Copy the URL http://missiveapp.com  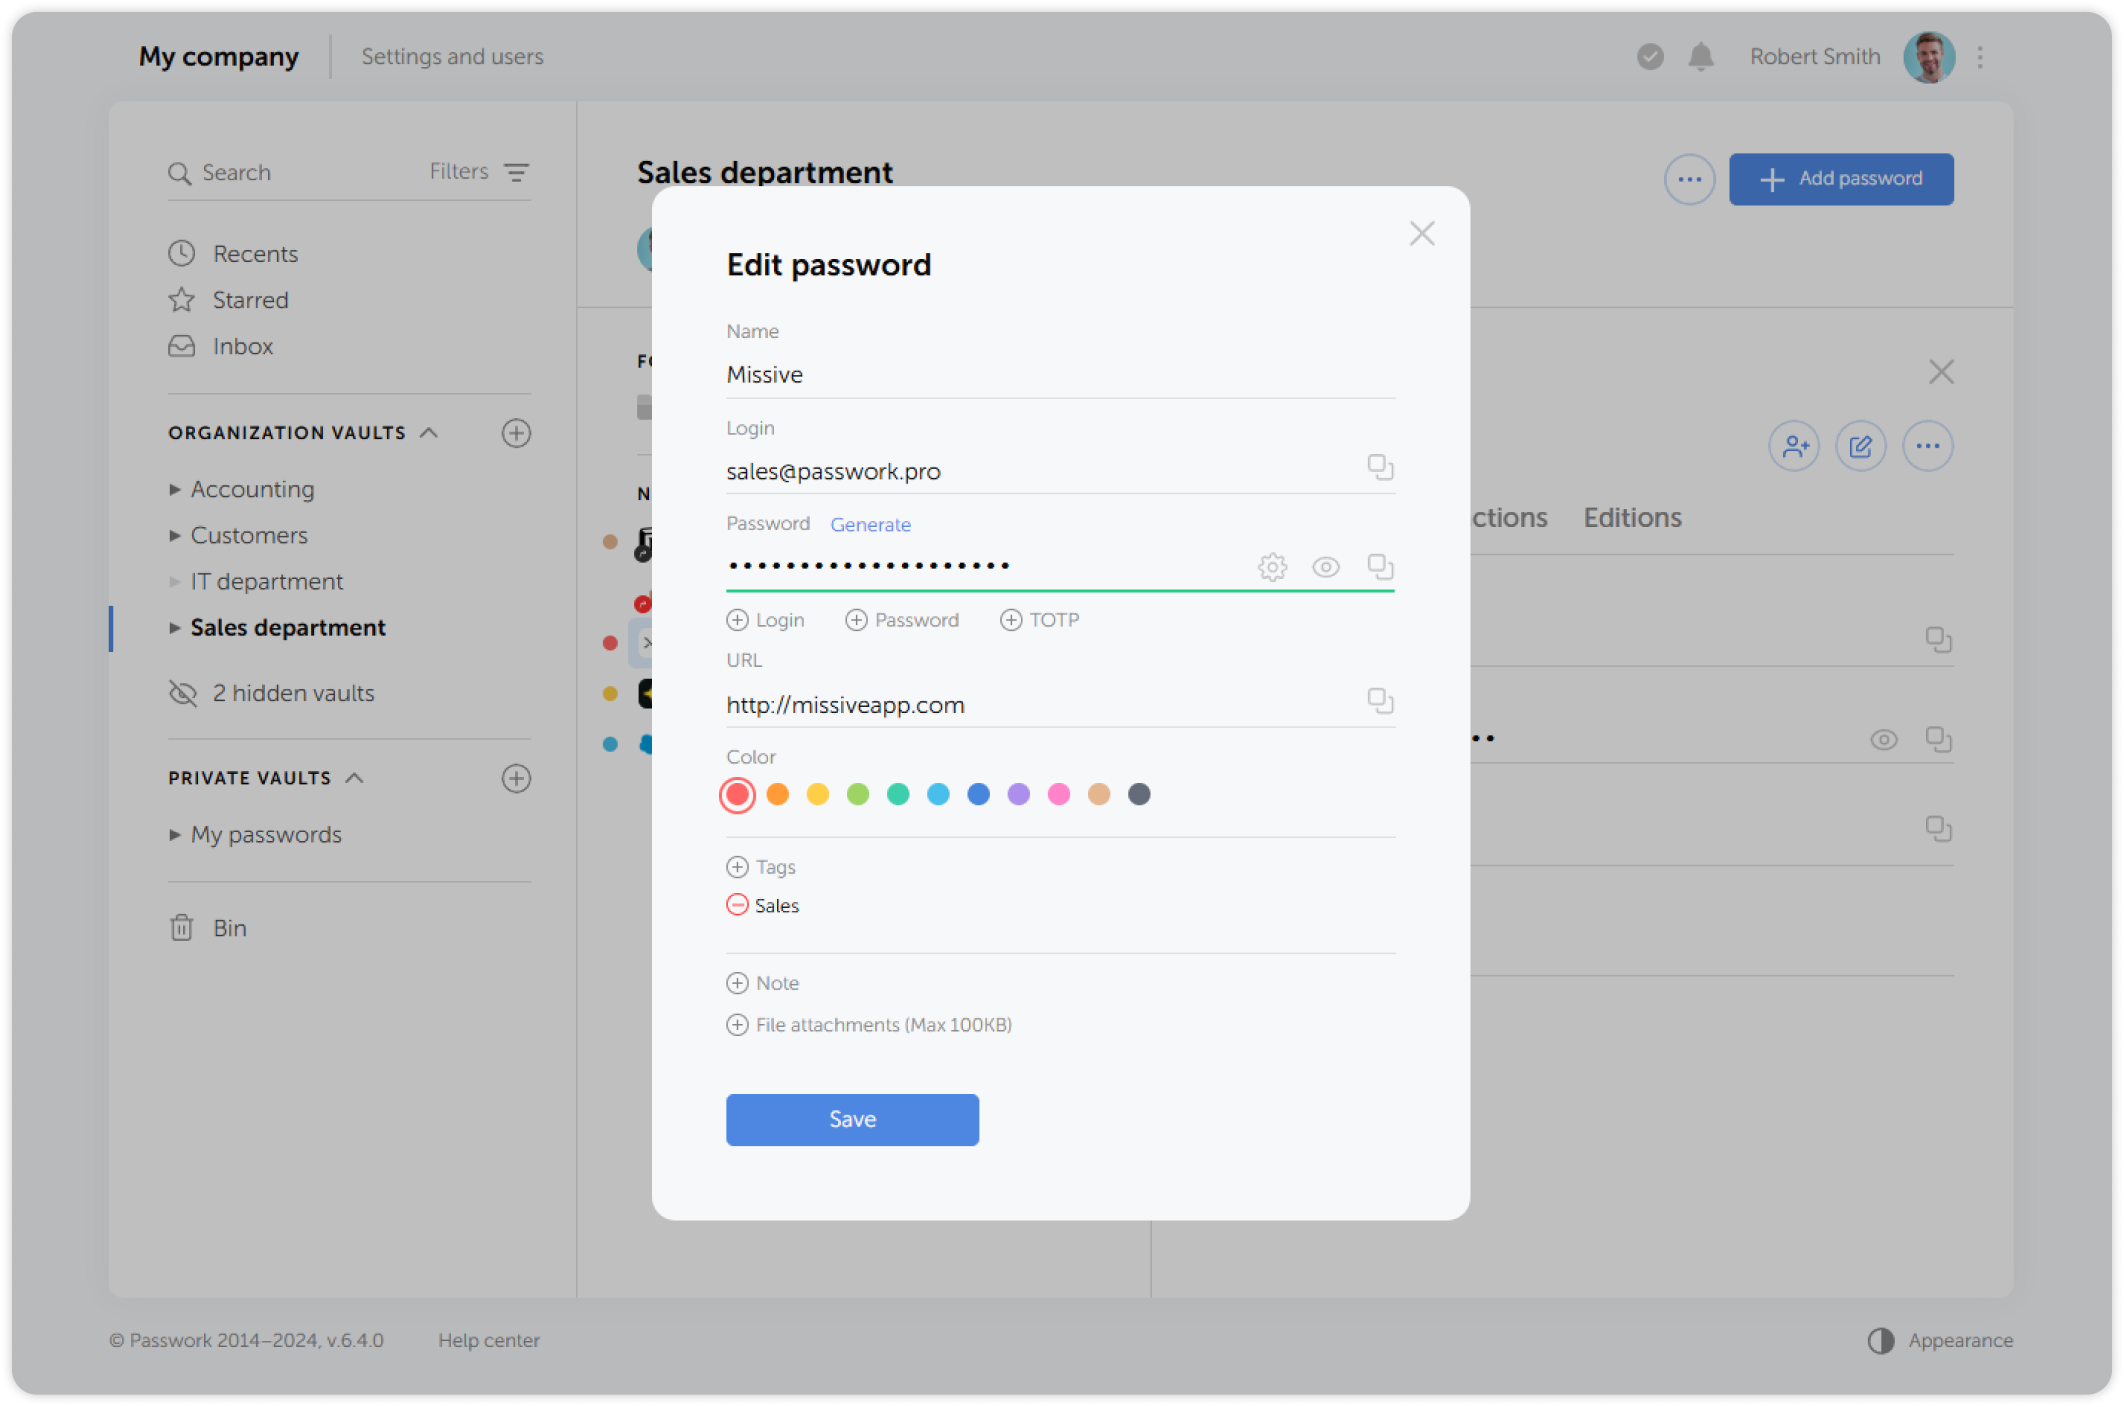pyautogui.click(x=1381, y=700)
